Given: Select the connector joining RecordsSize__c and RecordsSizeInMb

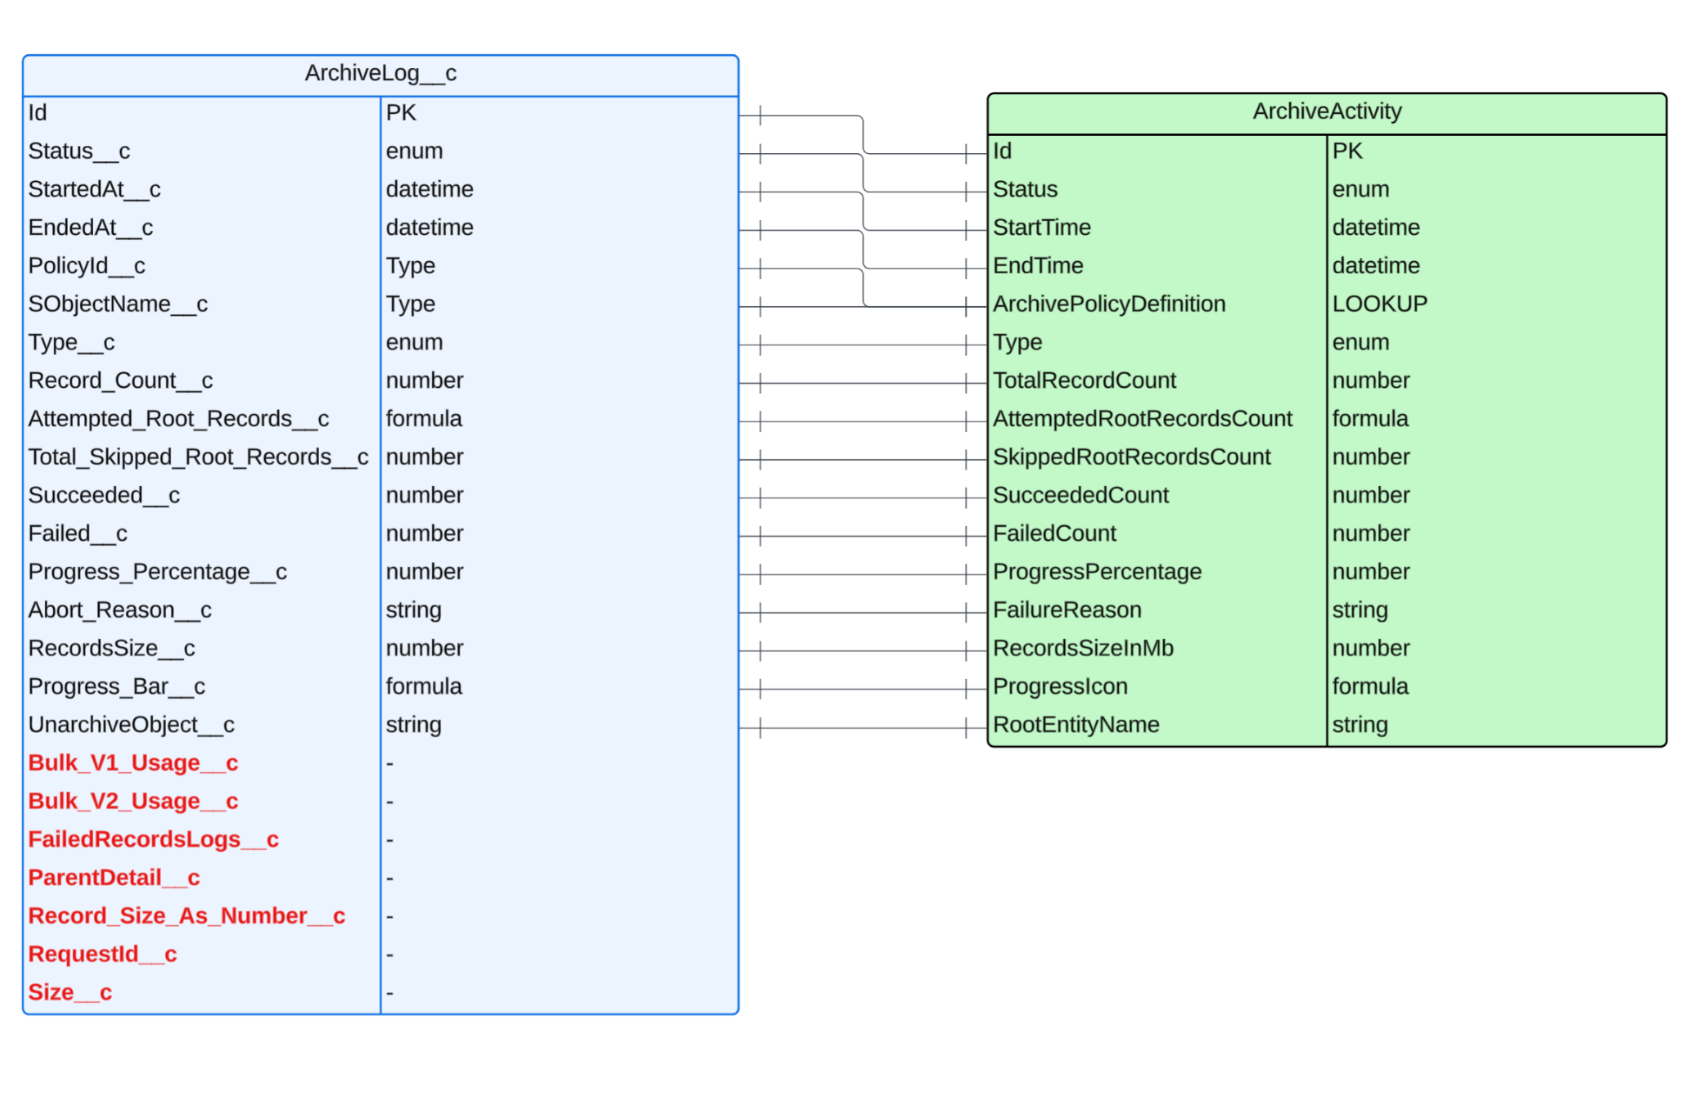Looking at the screenshot, I should [860, 648].
